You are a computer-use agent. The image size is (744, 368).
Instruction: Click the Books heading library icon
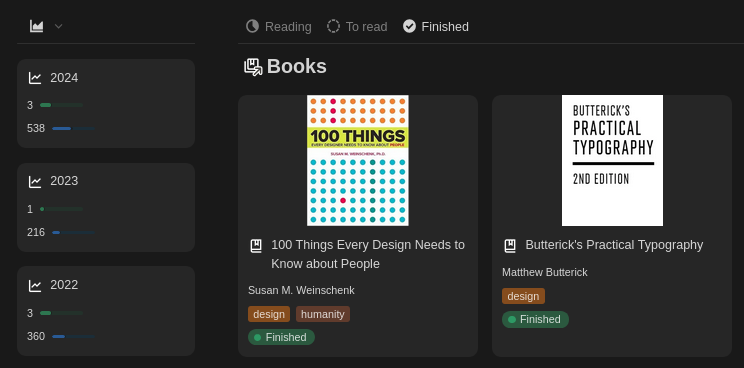253,67
